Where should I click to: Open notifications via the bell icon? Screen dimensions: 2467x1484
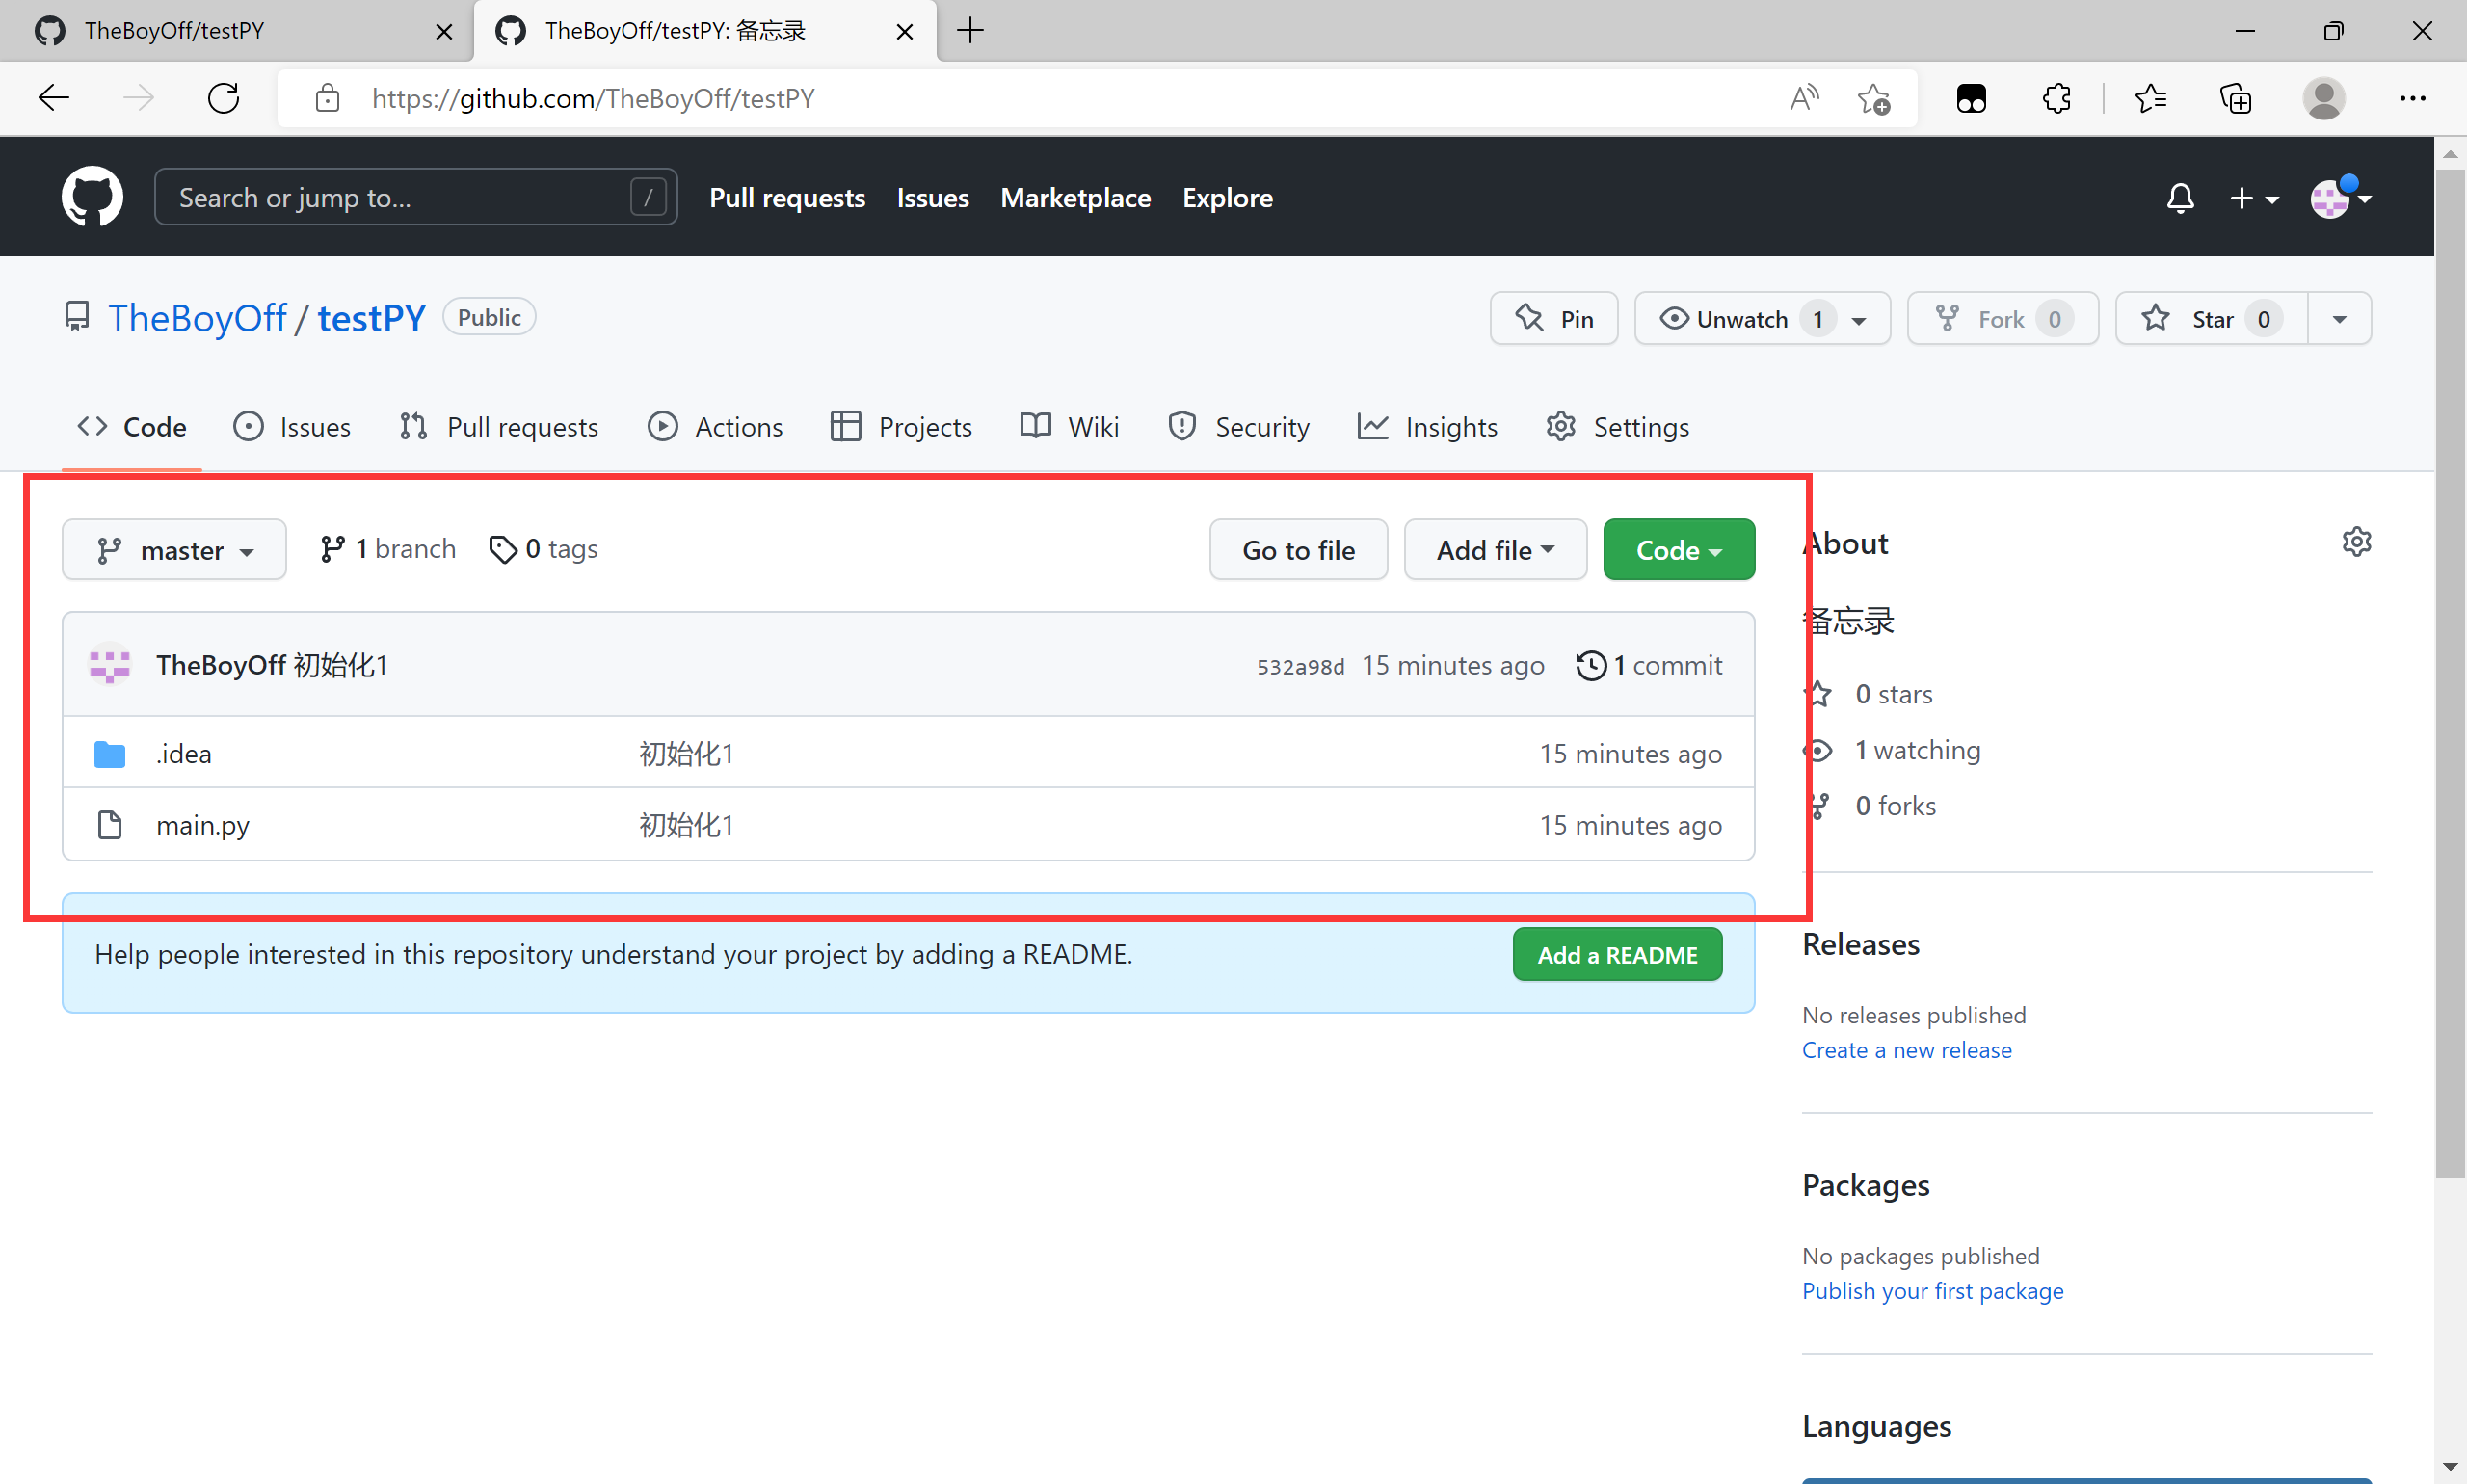point(2180,197)
